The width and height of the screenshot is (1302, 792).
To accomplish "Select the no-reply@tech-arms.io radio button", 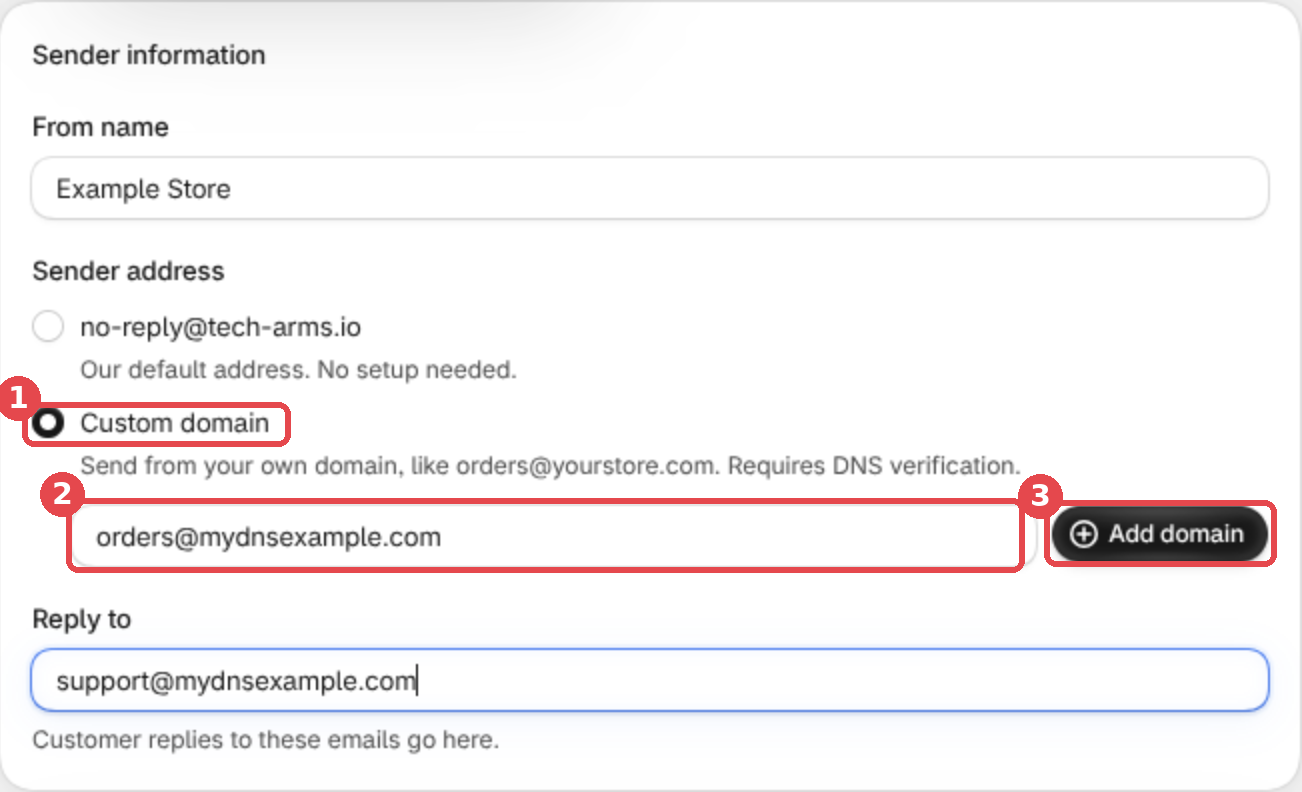I will click(x=48, y=327).
